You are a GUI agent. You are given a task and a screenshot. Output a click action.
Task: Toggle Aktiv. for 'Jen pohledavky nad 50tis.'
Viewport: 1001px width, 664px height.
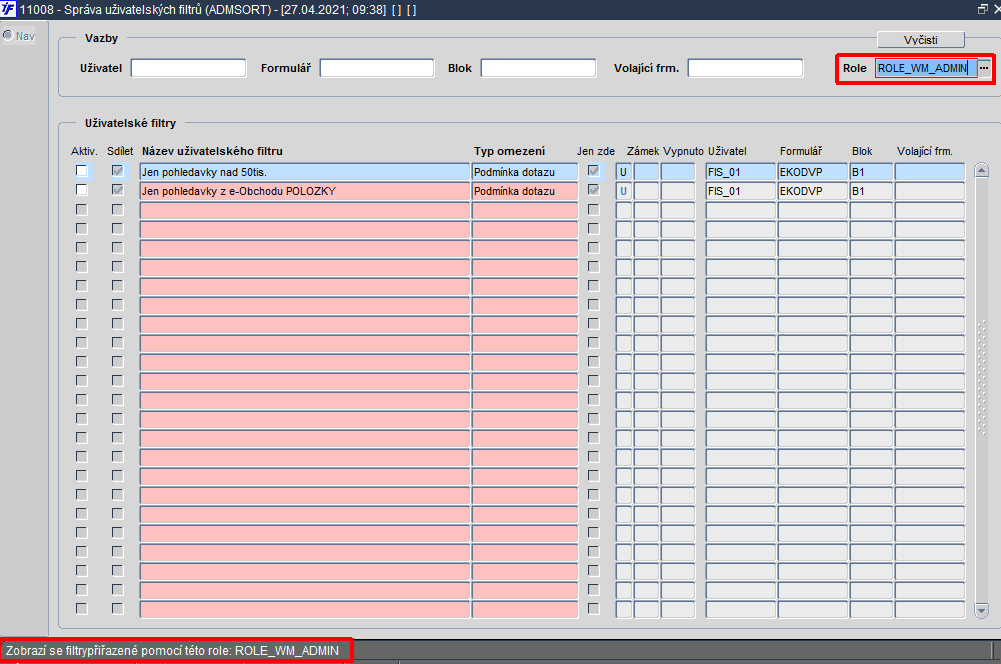click(x=81, y=171)
